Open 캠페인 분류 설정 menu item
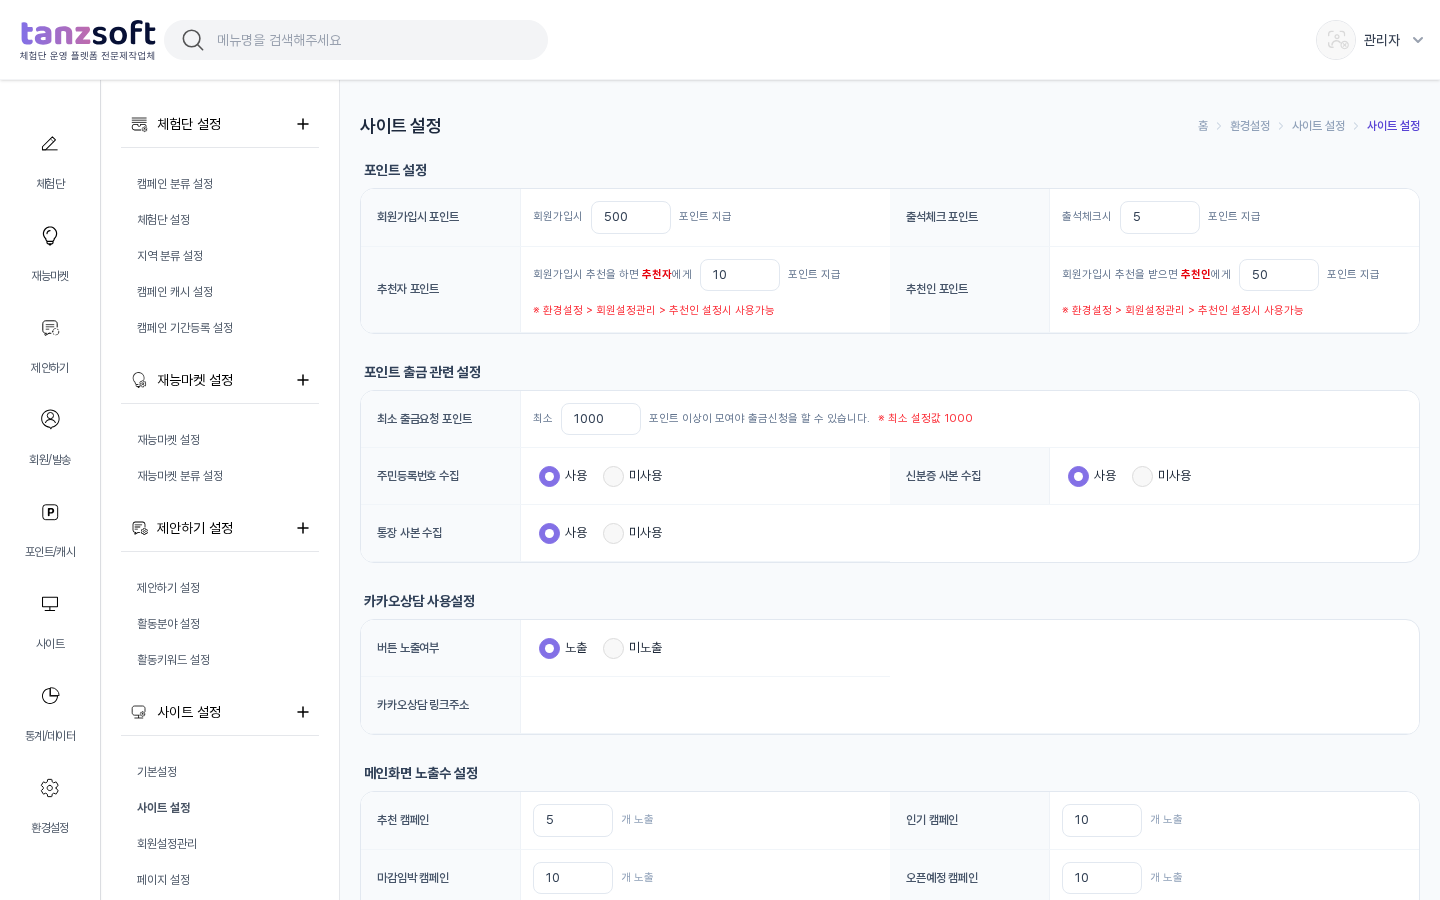The image size is (1440, 900). click(x=175, y=184)
